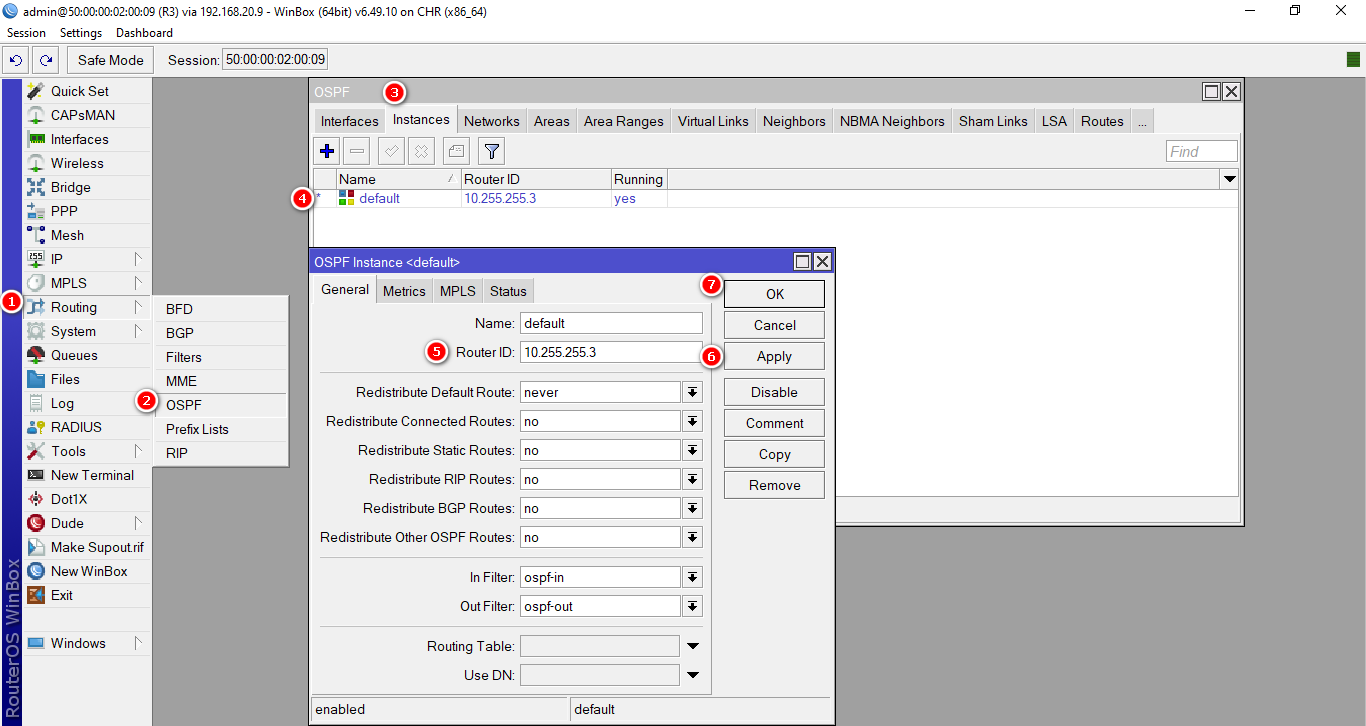Image resolution: width=1366 pixels, height=726 pixels.
Task: Click the redo arrow in top toolbar
Action: tap(45, 60)
